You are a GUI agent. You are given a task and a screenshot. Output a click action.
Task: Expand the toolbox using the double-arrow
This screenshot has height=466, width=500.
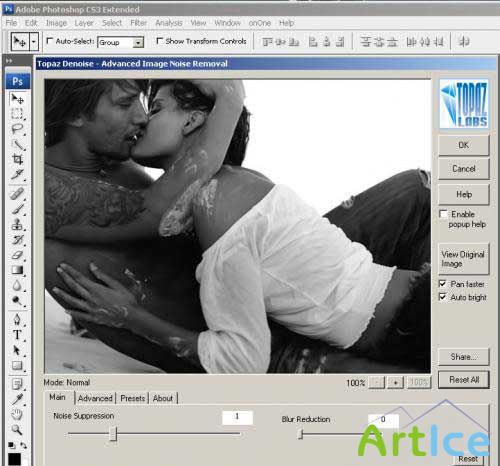tap(9, 61)
